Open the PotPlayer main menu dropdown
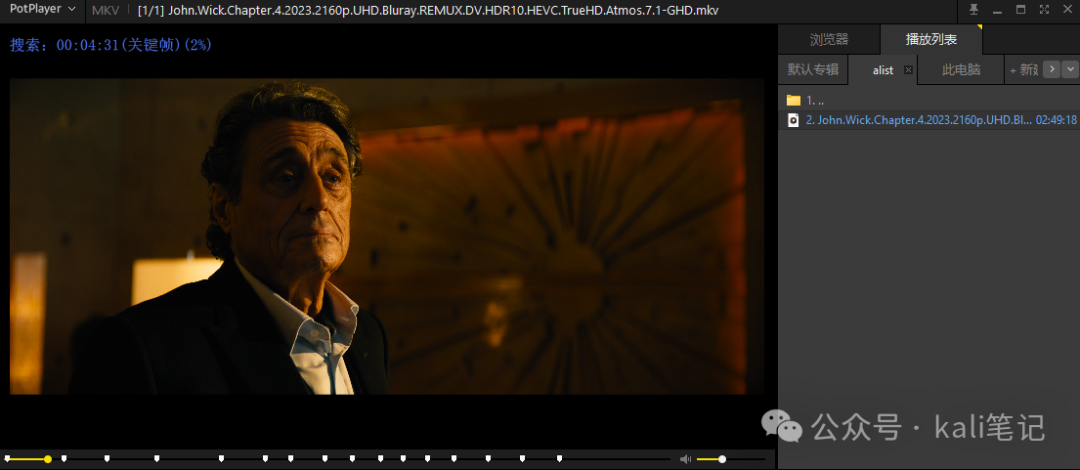 click(x=42, y=10)
